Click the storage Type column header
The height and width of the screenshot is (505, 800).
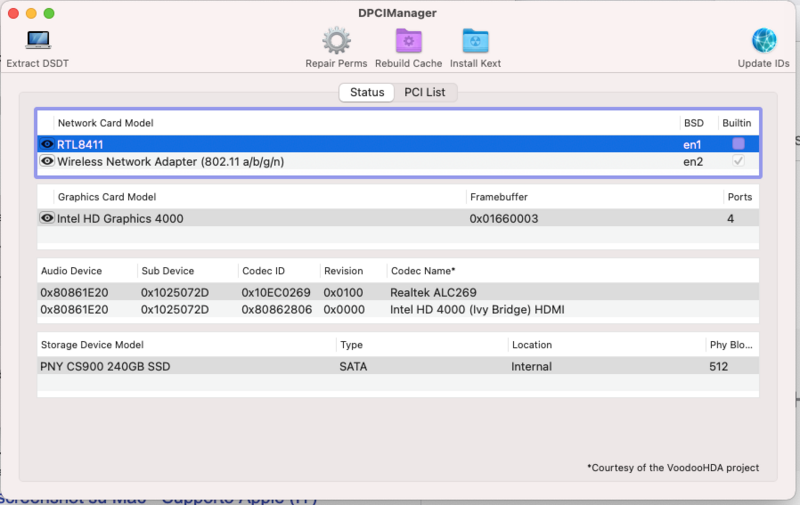(x=351, y=345)
